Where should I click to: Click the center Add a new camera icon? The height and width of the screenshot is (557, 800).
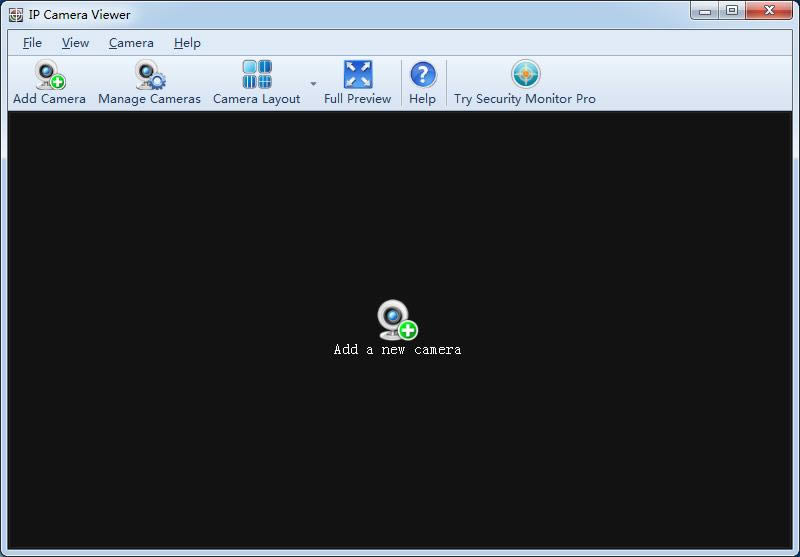[x=397, y=320]
